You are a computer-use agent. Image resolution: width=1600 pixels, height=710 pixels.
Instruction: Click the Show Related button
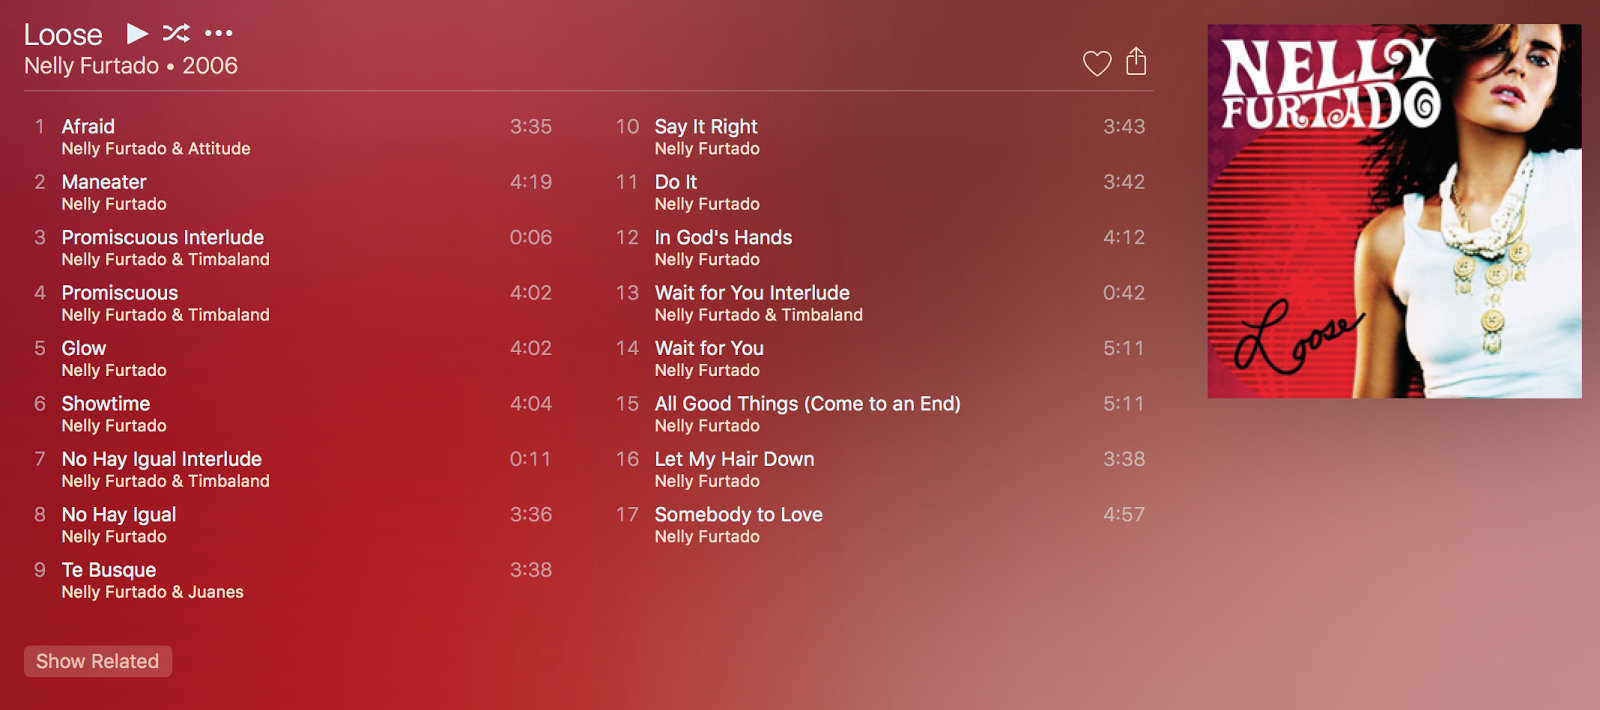pos(98,661)
